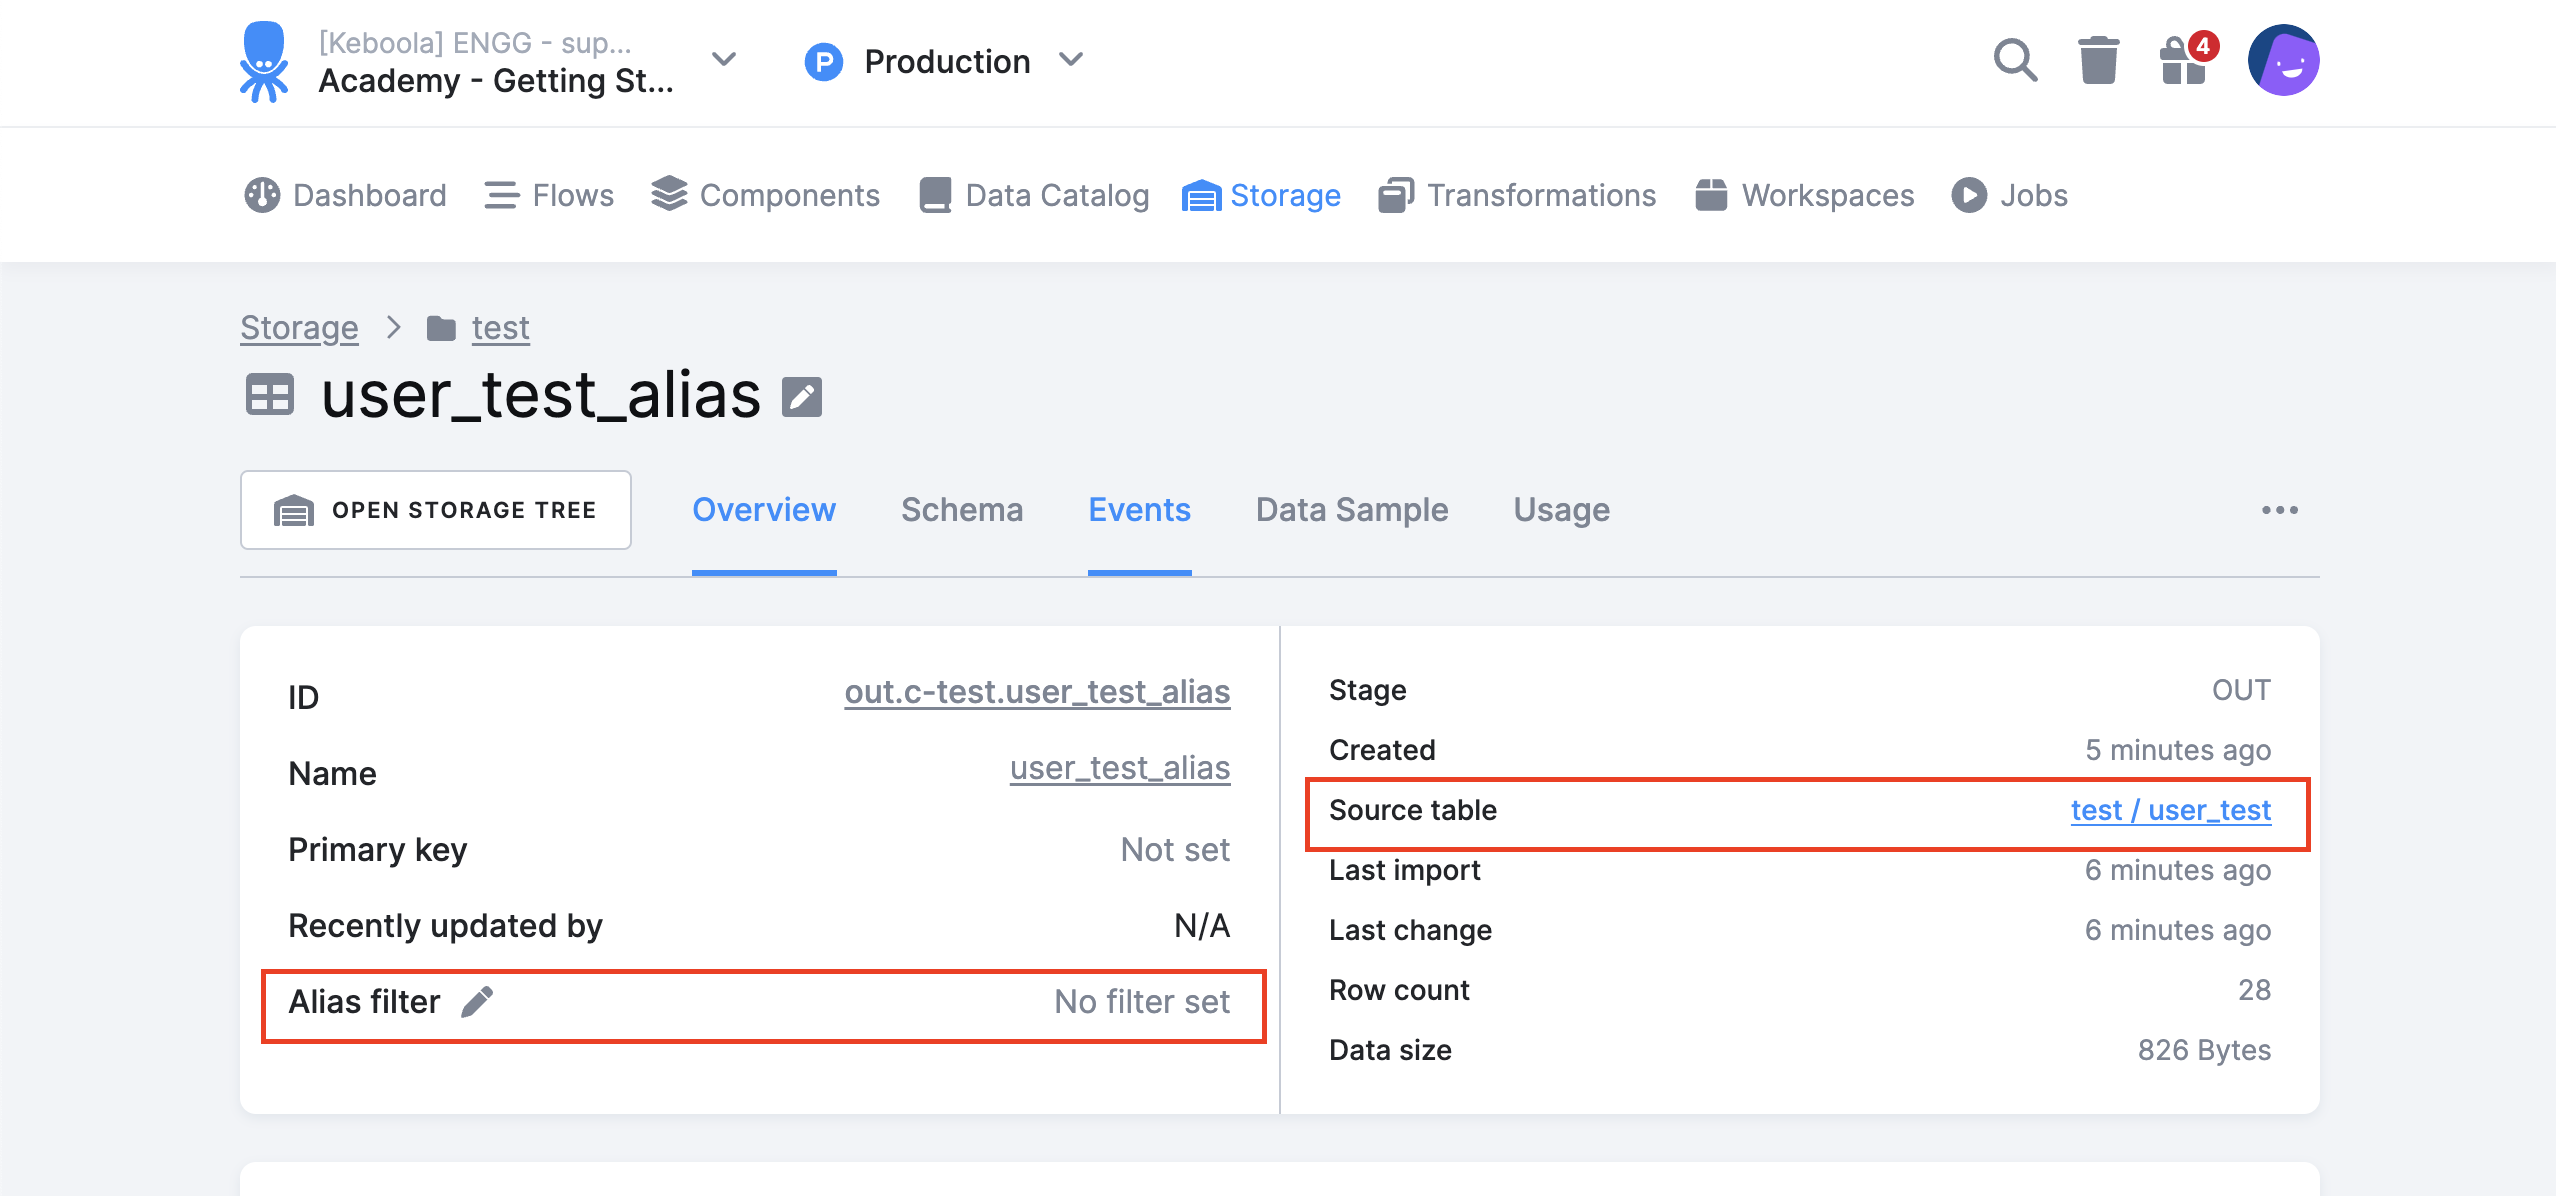Edit table name with pencil icon
Image resolution: width=2556 pixels, height=1196 pixels.
(x=801, y=397)
